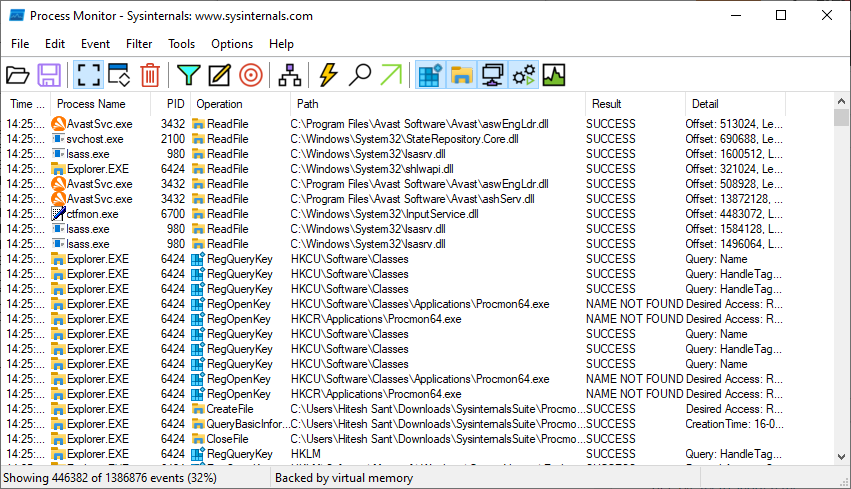Click folder icon beside CloseFile operation
The width and height of the screenshot is (851, 489).
click(x=198, y=439)
